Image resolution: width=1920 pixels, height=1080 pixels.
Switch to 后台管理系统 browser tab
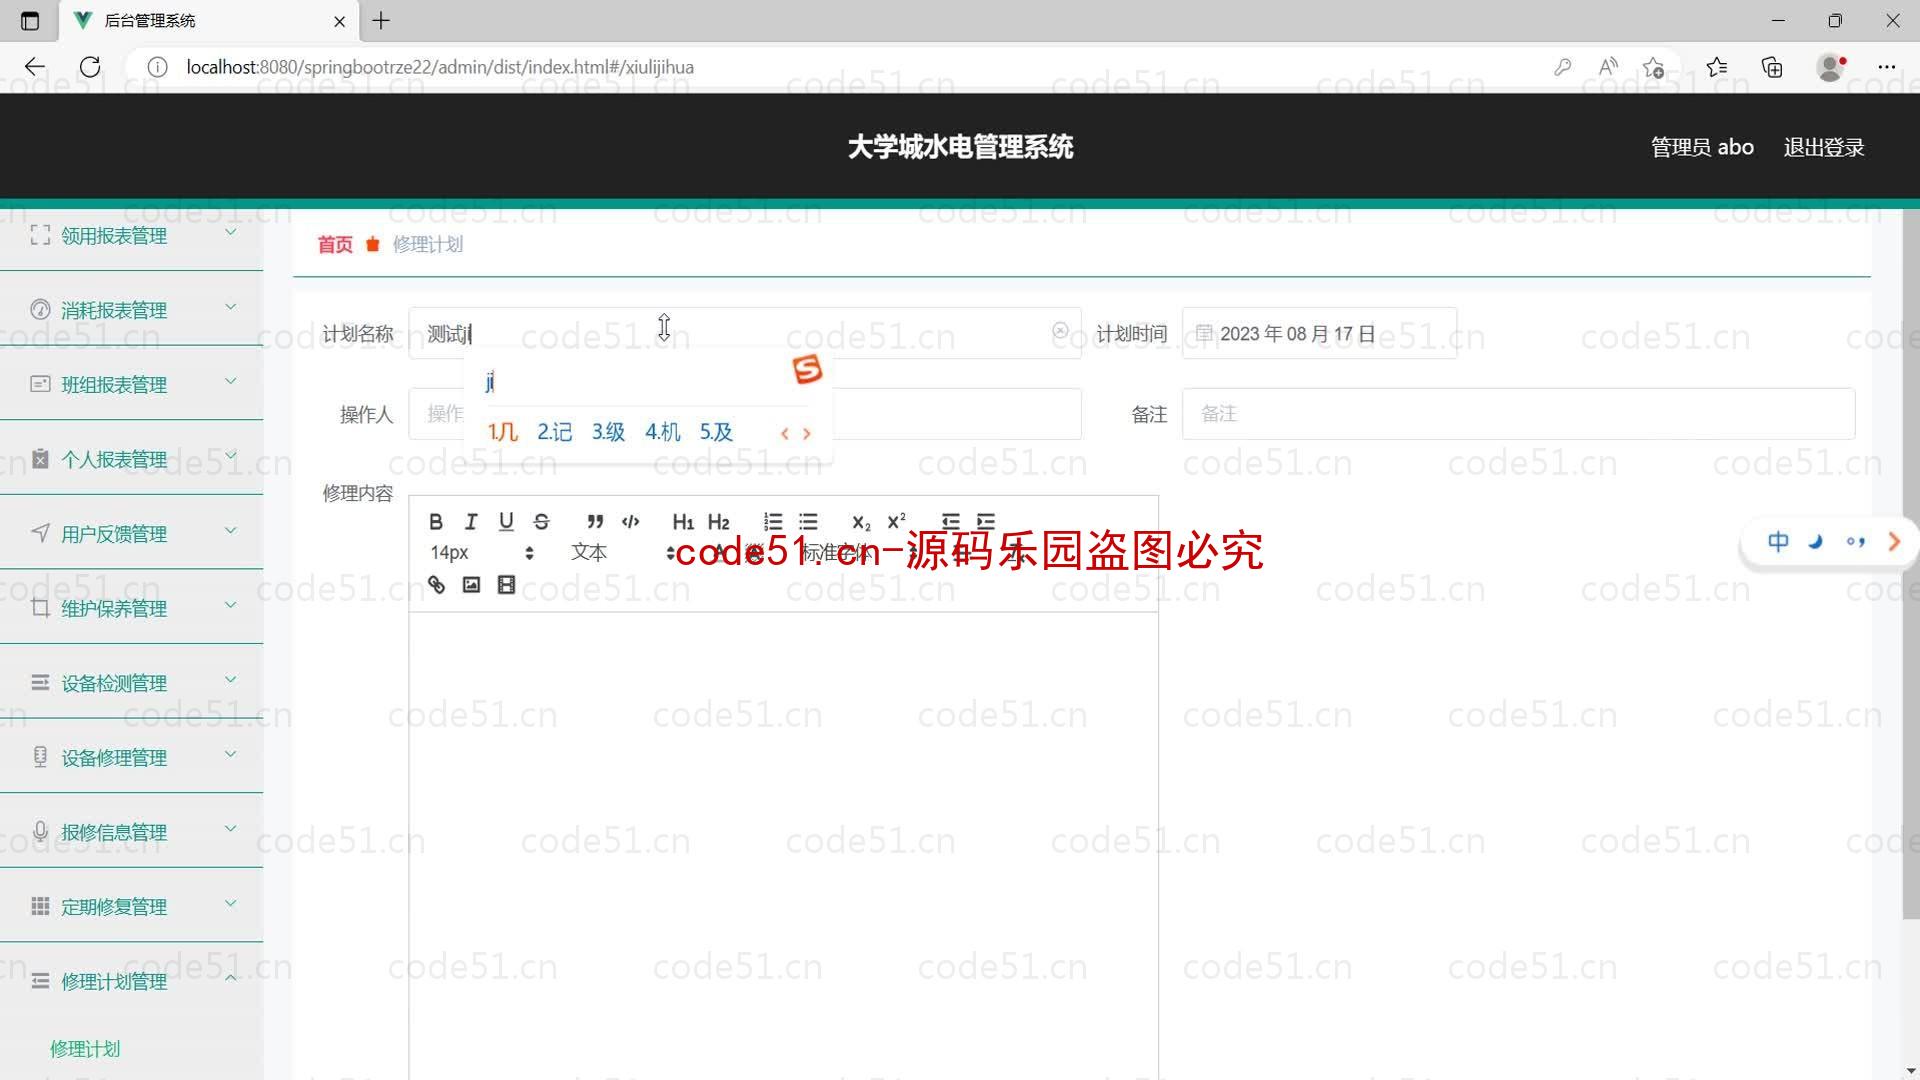point(210,20)
